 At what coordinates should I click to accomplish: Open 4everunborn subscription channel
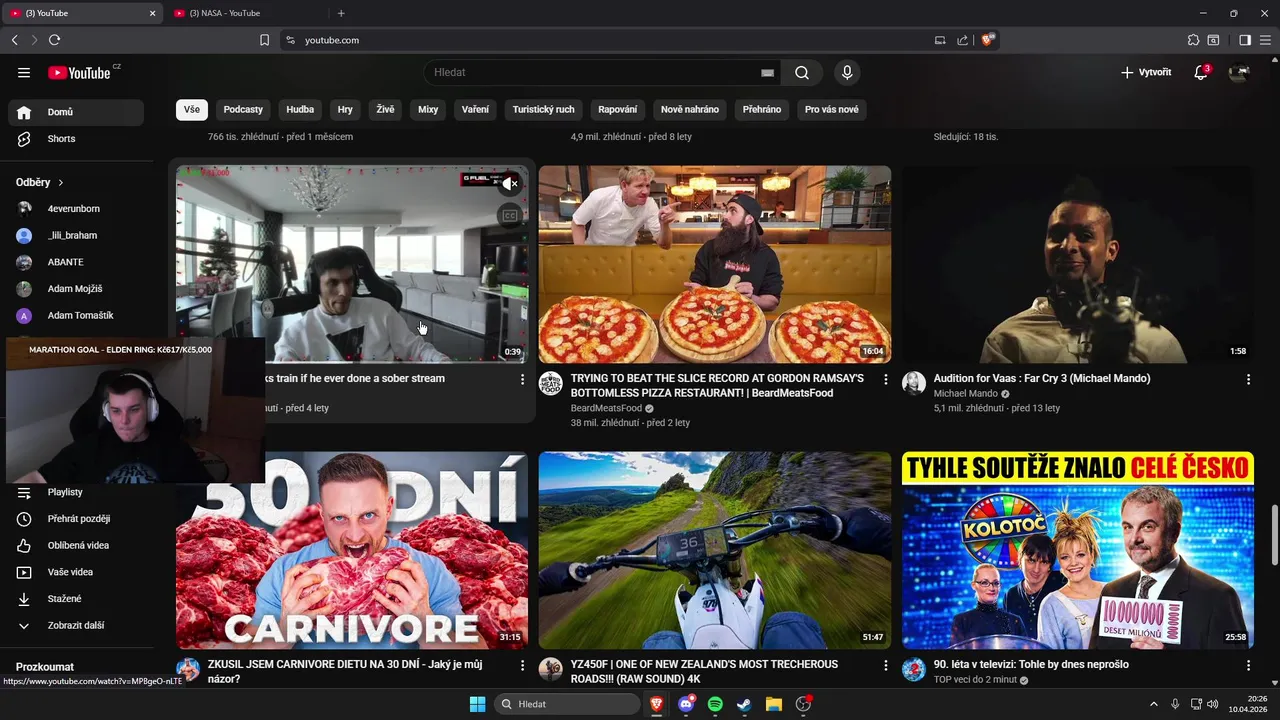pyautogui.click(x=76, y=209)
